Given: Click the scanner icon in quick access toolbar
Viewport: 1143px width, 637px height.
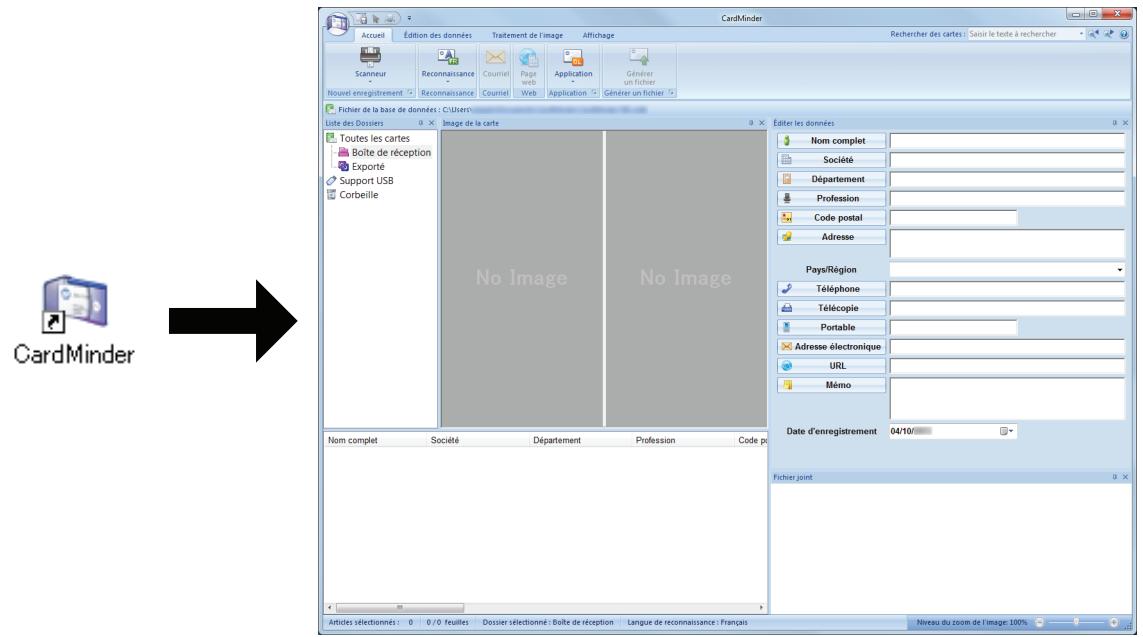Looking at the screenshot, I should [x=362, y=18].
